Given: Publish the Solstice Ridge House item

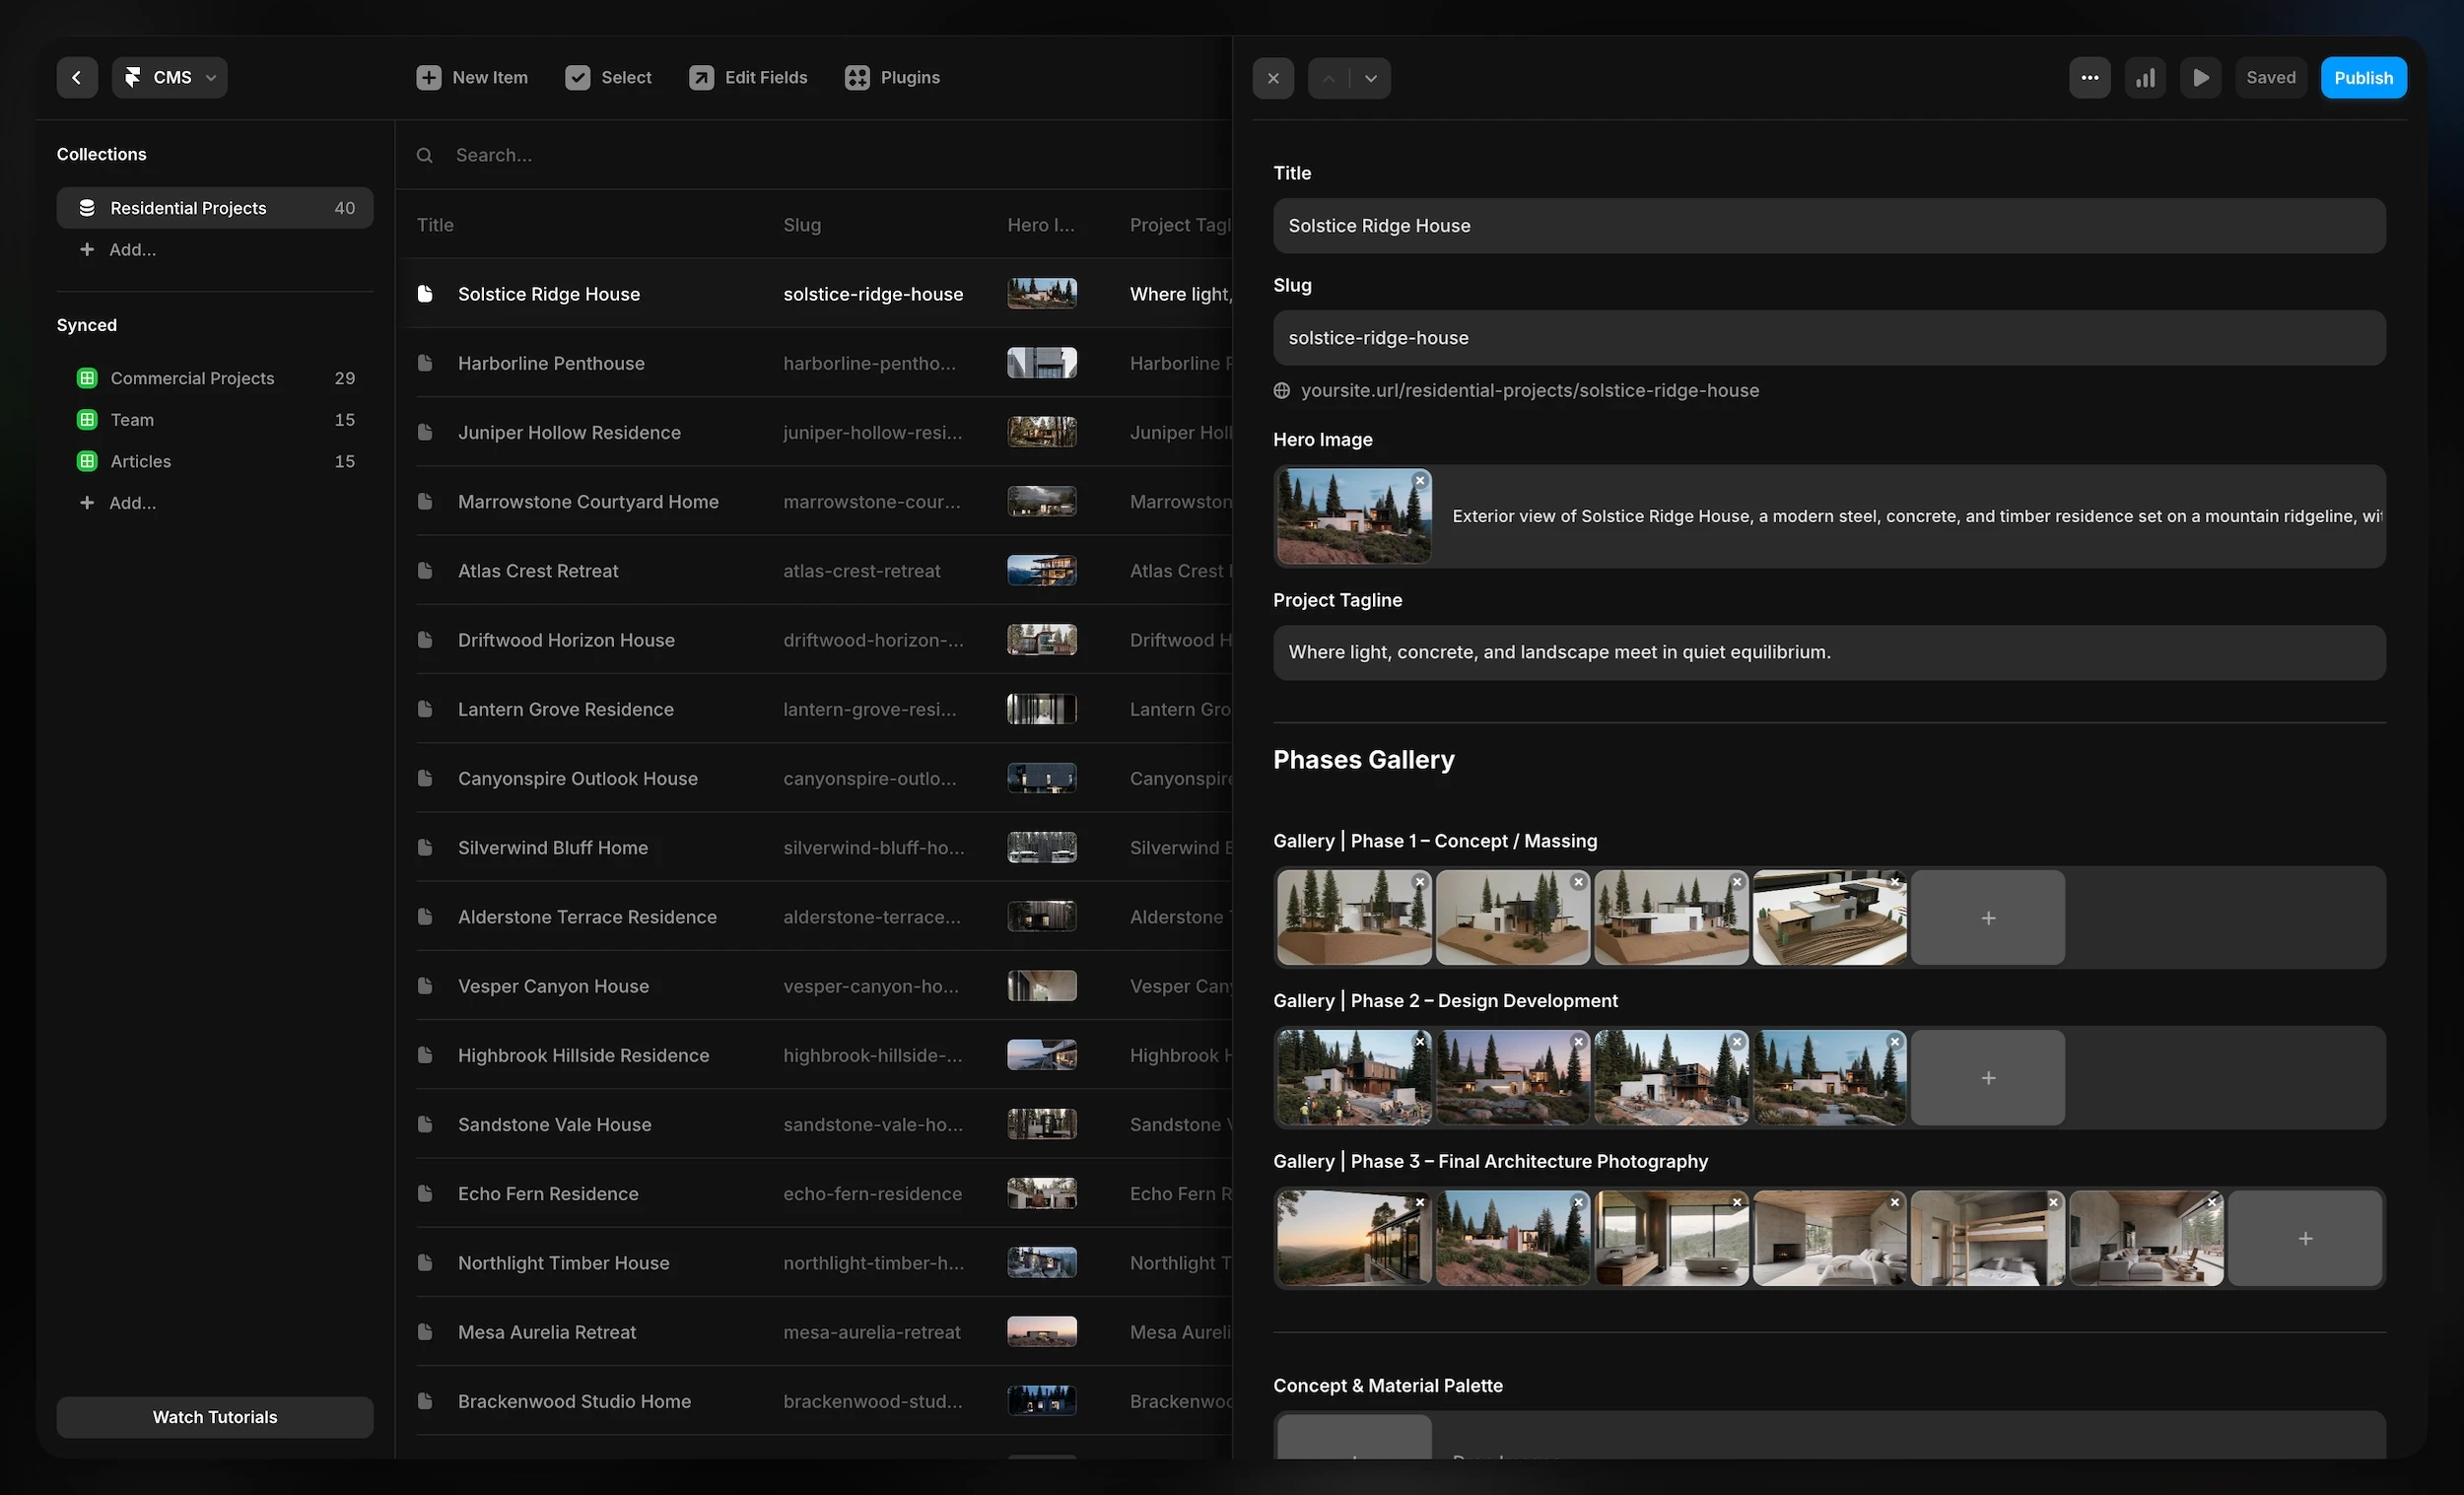Looking at the screenshot, I should 2363,77.
